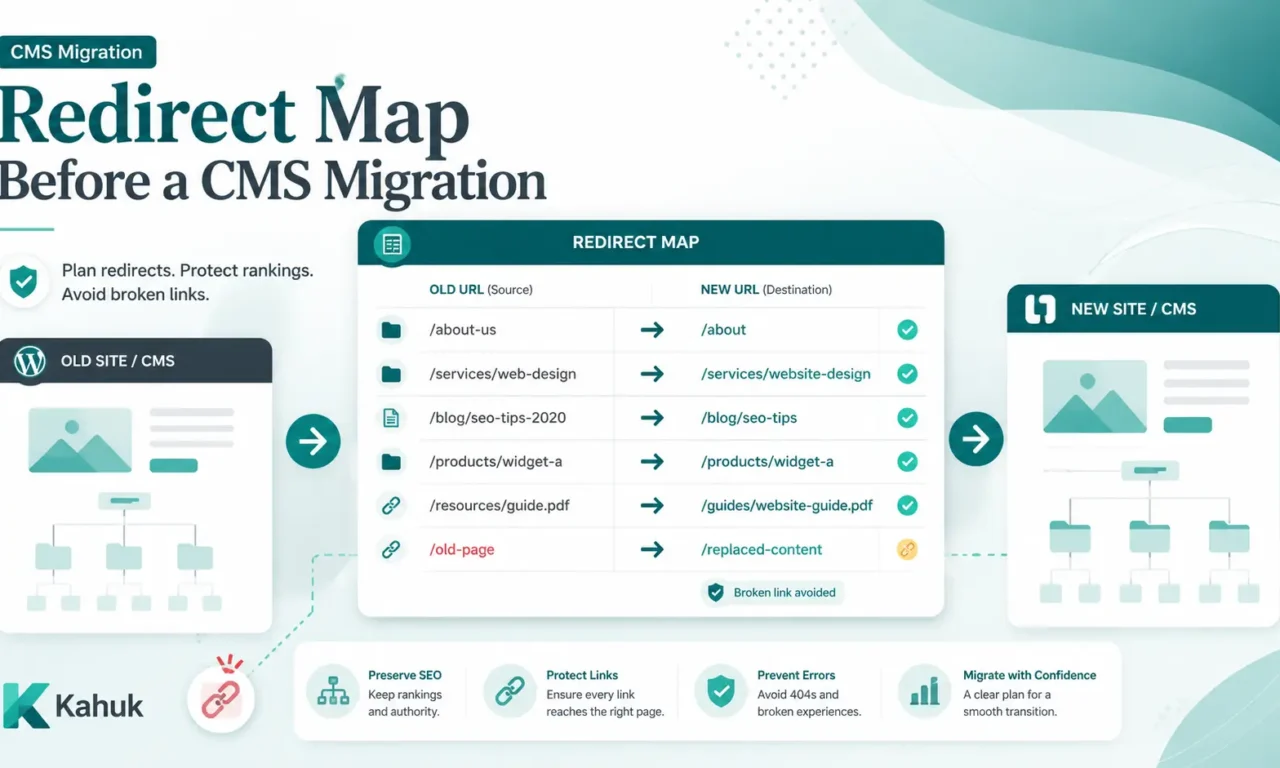Image resolution: width=1280 pixels, height=768 pixels.
Task: Click the Redirect Map headline
Action: [x=235, y=115]
